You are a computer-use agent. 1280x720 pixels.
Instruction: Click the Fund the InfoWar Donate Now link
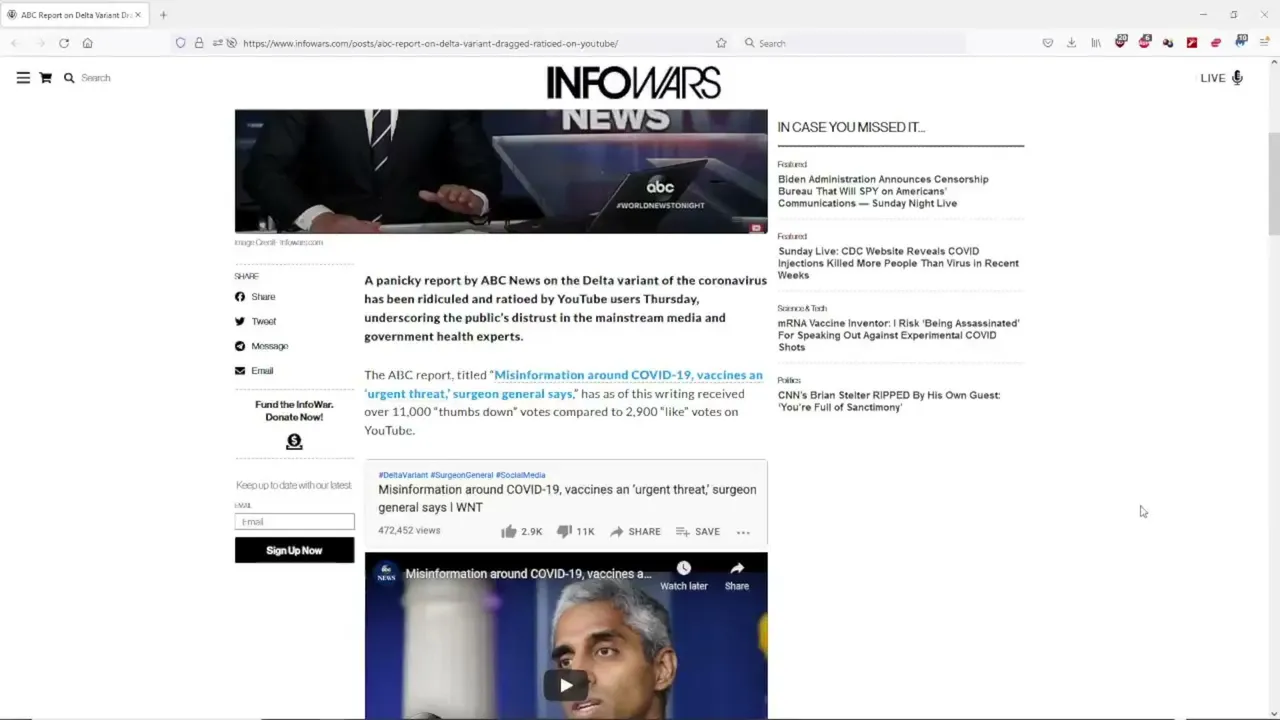(294, 410)
